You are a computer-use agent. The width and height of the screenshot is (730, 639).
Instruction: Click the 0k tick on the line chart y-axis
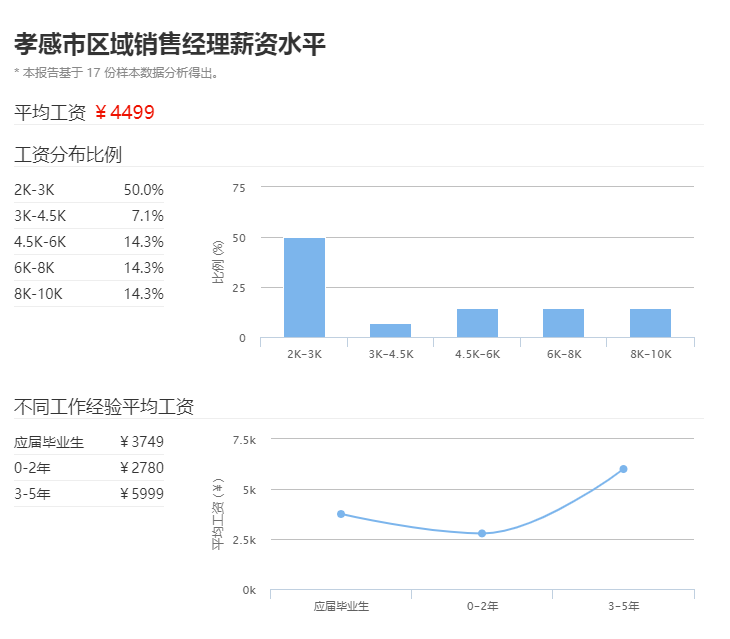pyautogui.click(x=250, y=590)
